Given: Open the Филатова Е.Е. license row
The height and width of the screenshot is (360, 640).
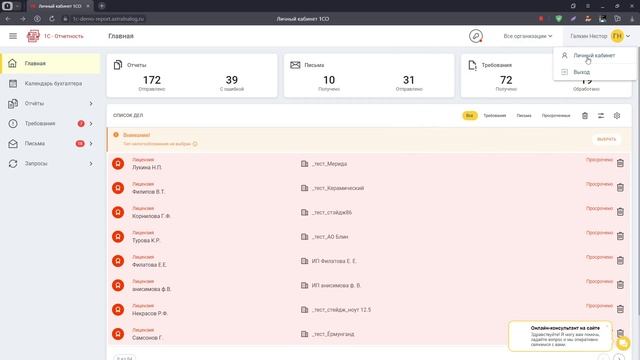Looking at the screenshot, I should [369, 261].
